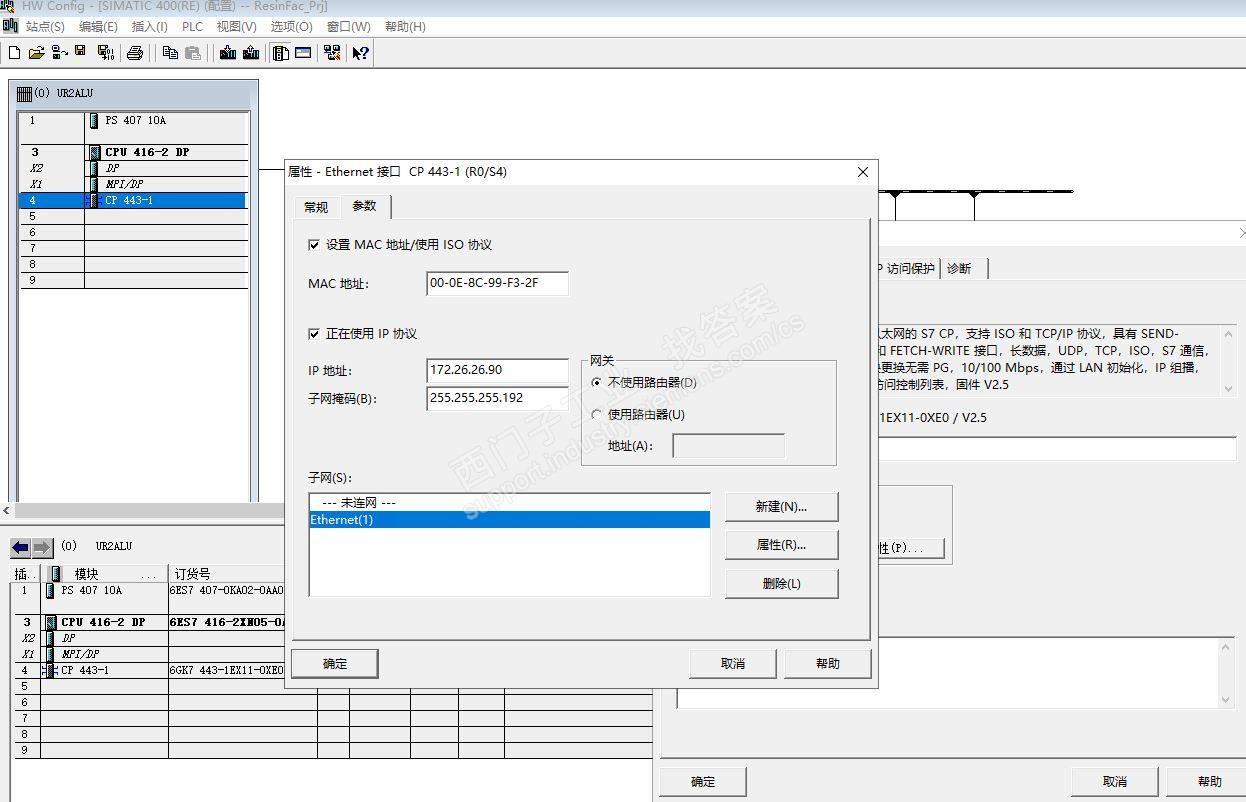Select Ethernet(1) in the subnet list
Image resolution: width=1246 pixels, height=802 pixels.
(510, 520)
